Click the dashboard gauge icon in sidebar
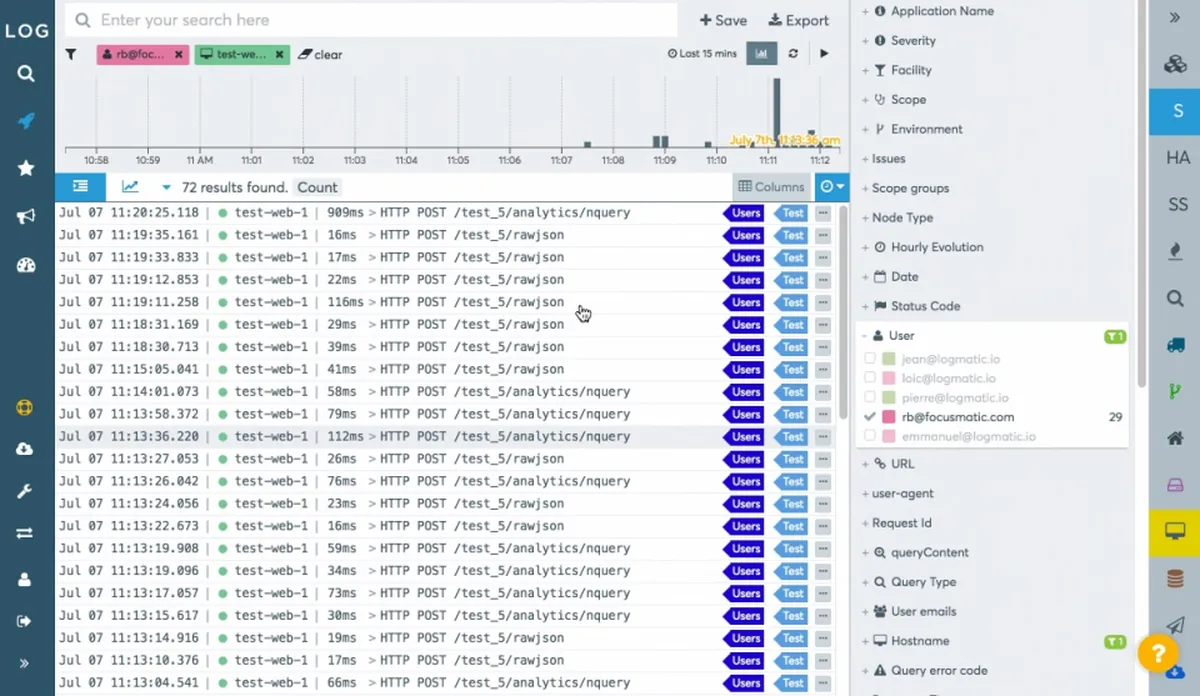The height and width of the screenshot is (696, 1200). [26, 265]
